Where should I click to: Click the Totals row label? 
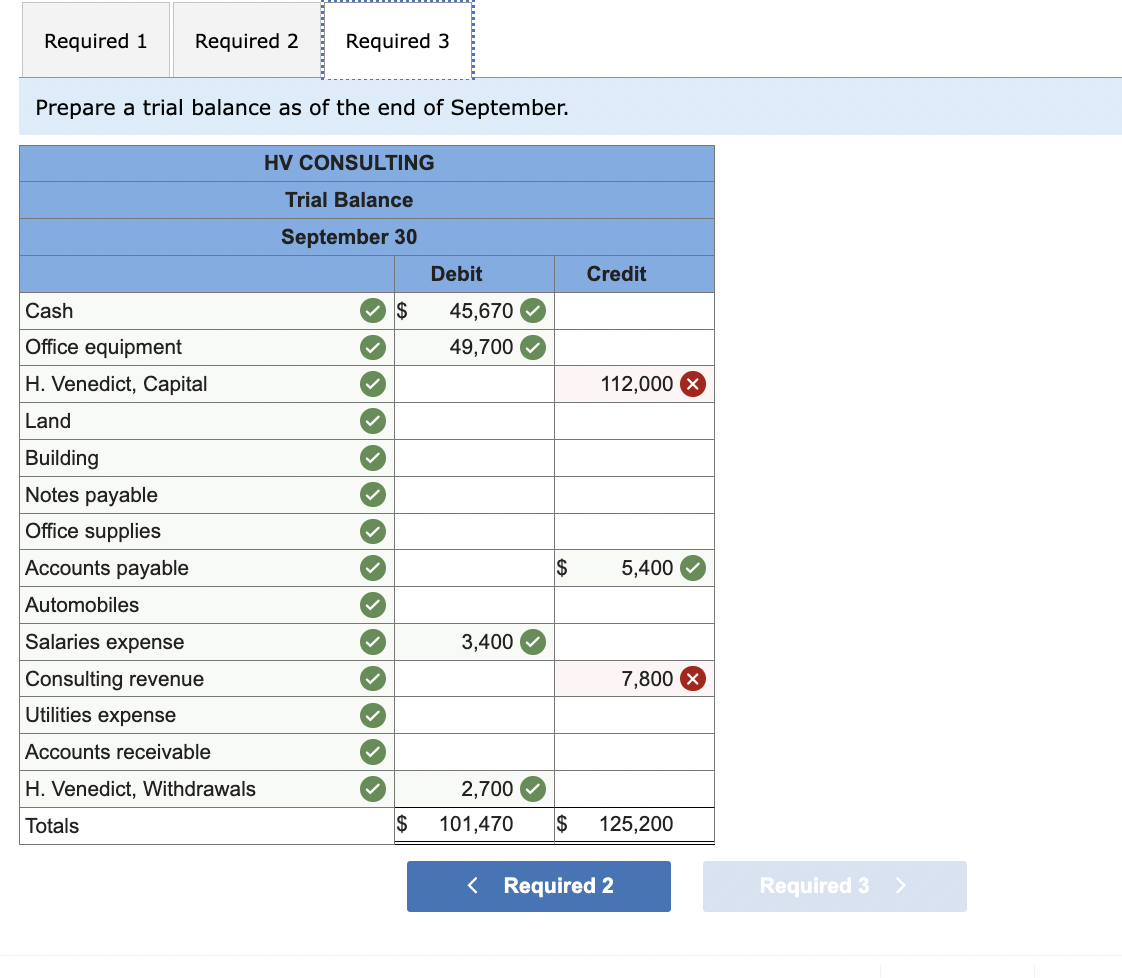[52, 826]
